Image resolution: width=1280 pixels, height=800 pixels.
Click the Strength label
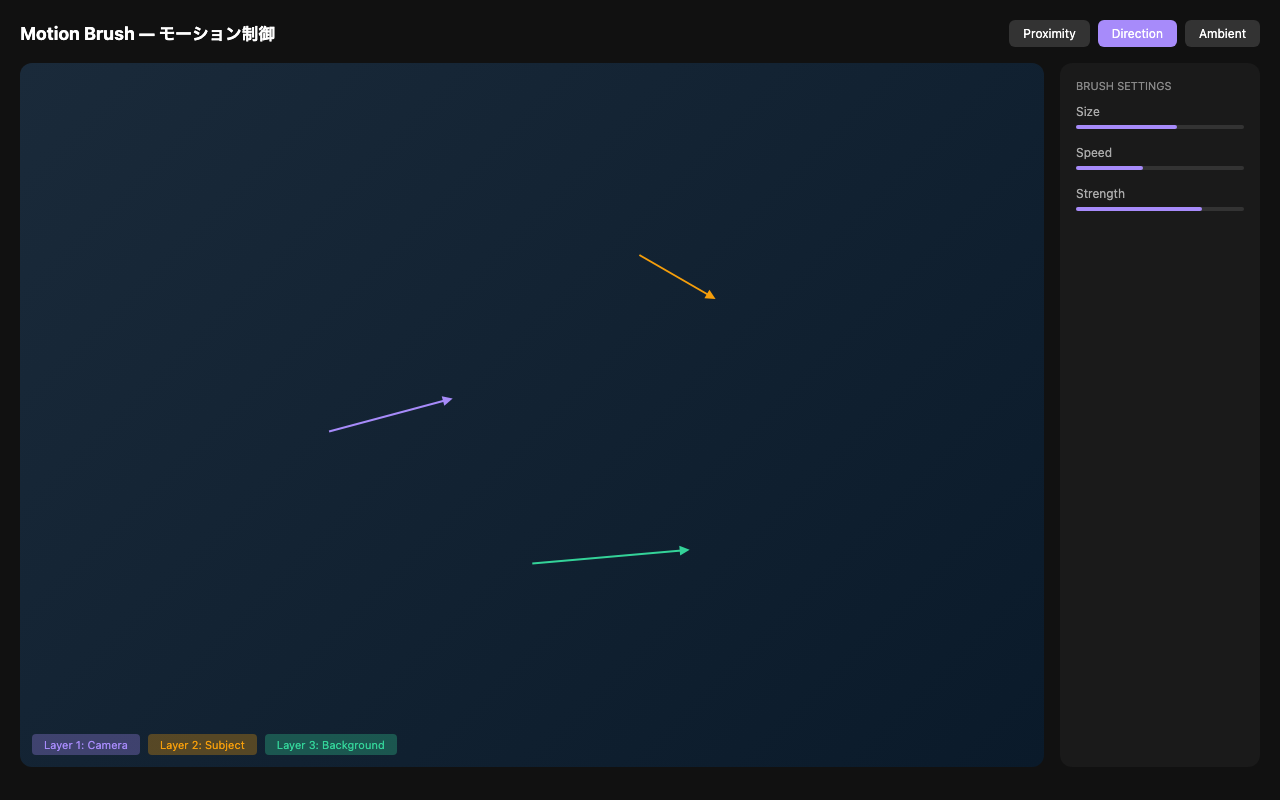[x=1100, y=194]
